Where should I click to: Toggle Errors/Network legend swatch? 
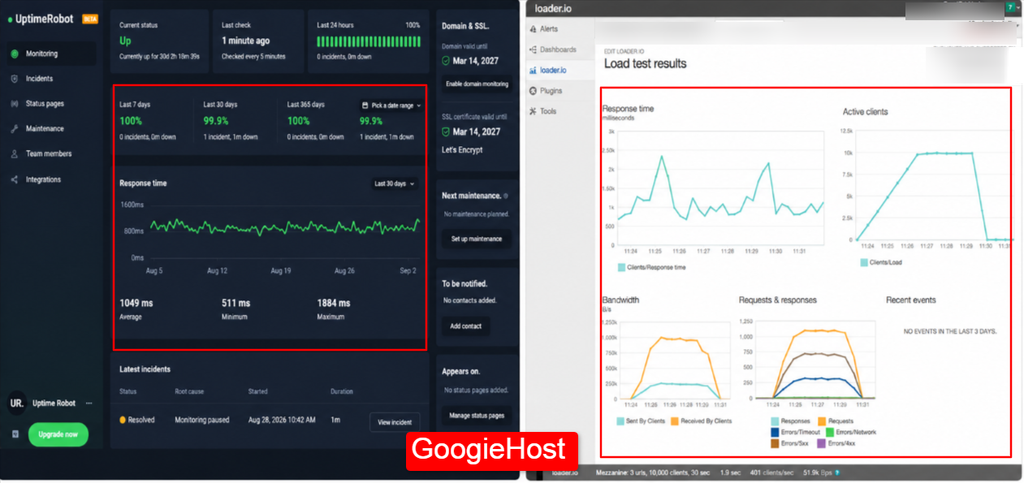click(830, 432)
